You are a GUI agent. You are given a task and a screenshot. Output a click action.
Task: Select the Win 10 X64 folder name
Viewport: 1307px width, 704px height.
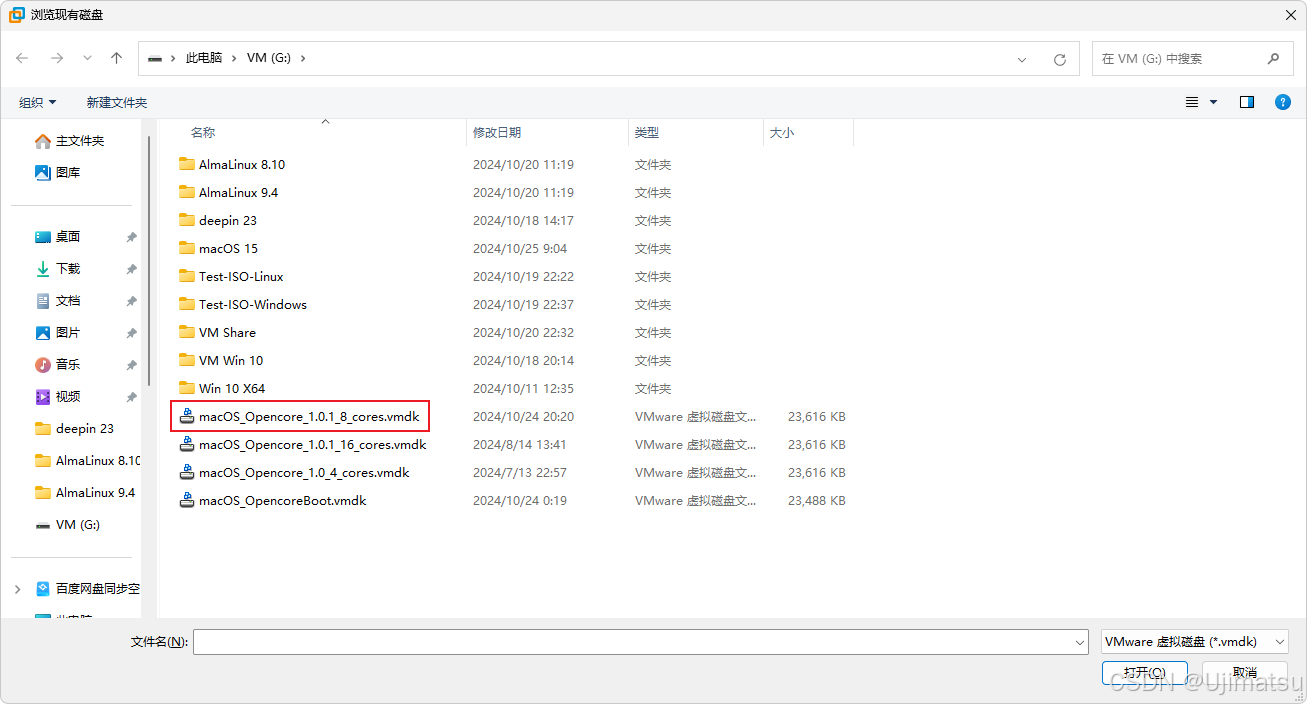pyautogui.click(x=232, y=389)
